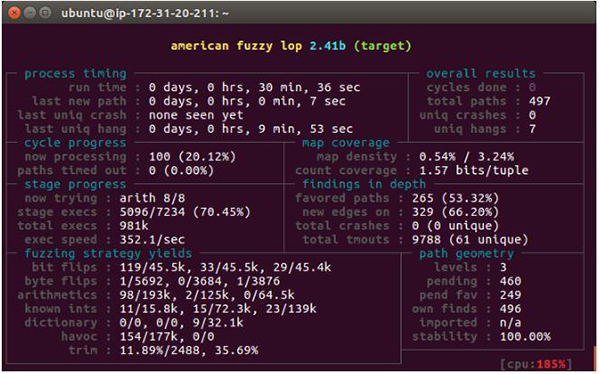Image resolution: width=600 pixels, height=374 pixels.
Task: Click run time value '30 min, 36 sec'
Action: pos(309,87)
